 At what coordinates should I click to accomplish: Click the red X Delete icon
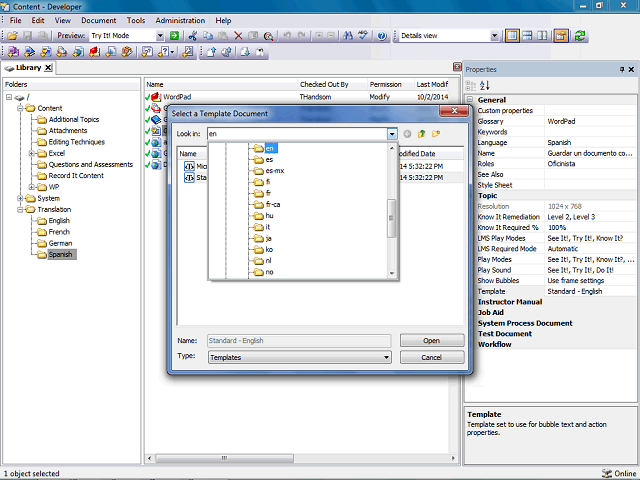click(x=238, y=36)
